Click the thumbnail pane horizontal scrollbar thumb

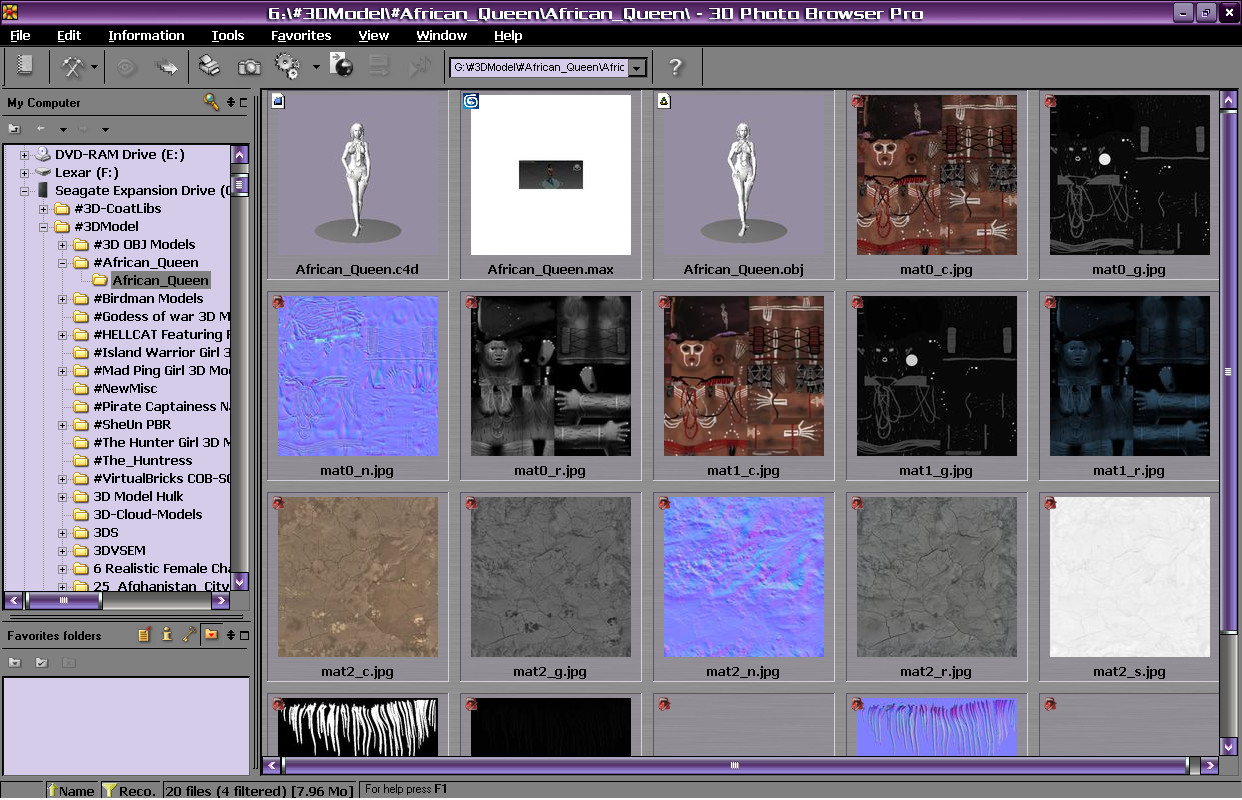735,766
